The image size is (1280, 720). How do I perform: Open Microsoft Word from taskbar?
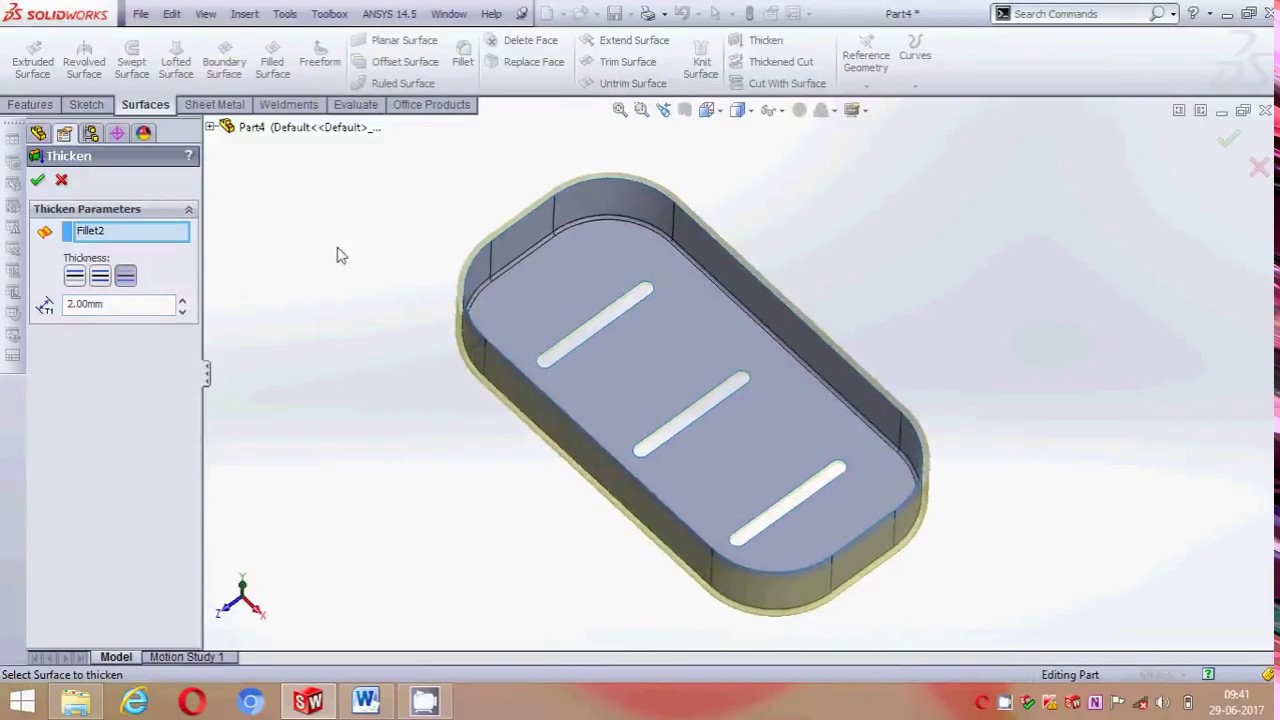point(366,702)
